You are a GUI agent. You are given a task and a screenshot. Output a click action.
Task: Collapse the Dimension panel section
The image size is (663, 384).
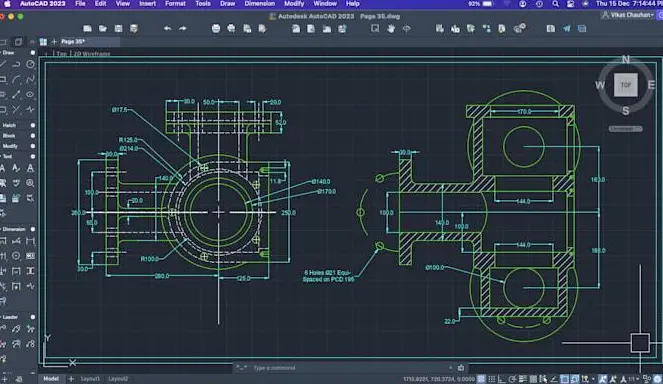(x=33, y=229)
